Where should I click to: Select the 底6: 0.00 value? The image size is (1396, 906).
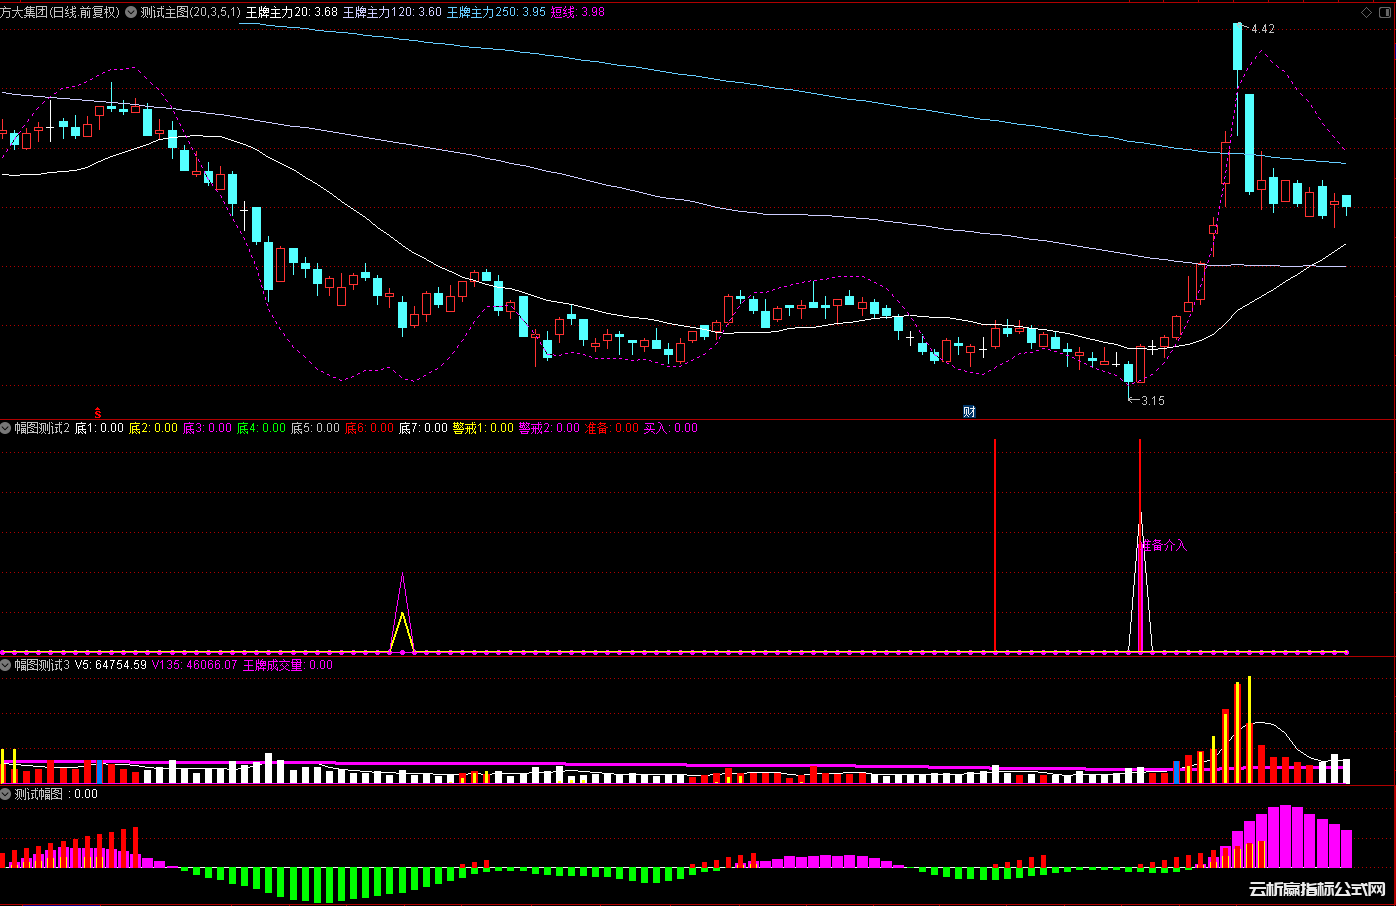pos(369,428)
